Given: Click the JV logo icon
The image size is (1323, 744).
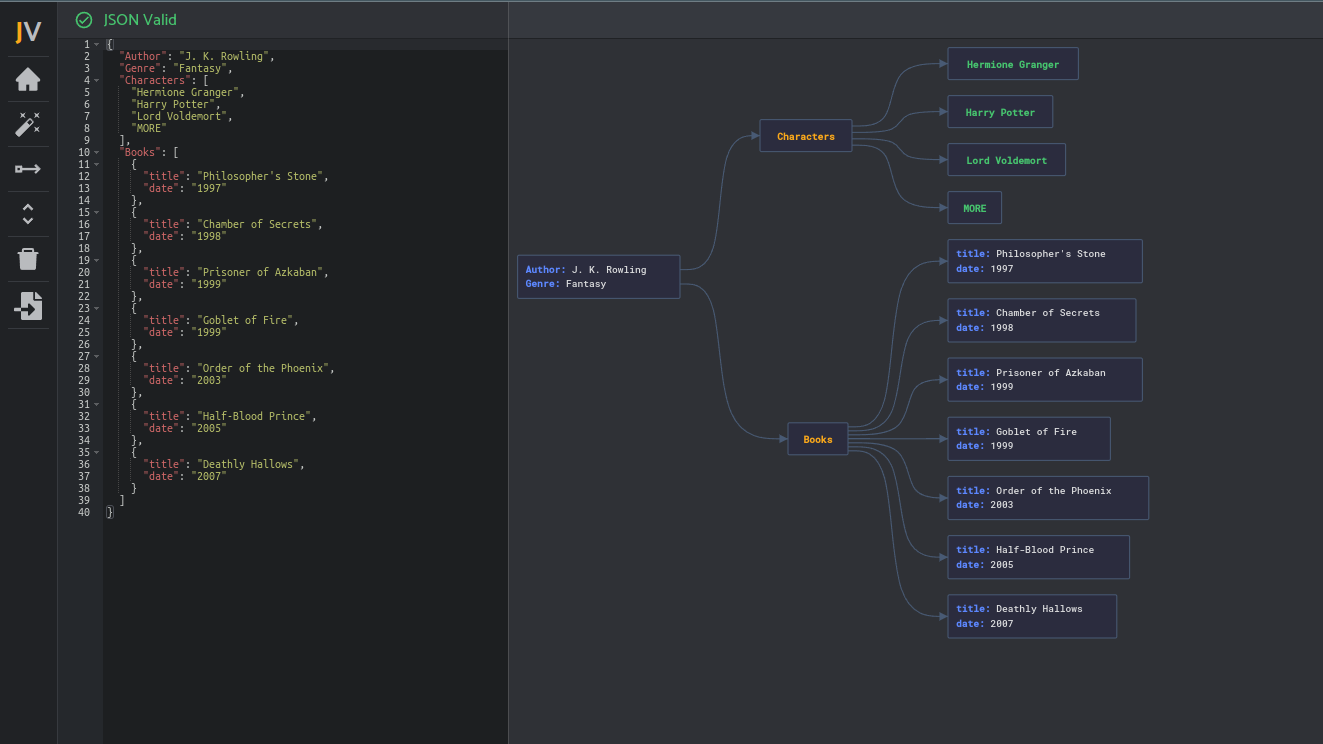Looking at the screenshot, I should tap(28, 32).
